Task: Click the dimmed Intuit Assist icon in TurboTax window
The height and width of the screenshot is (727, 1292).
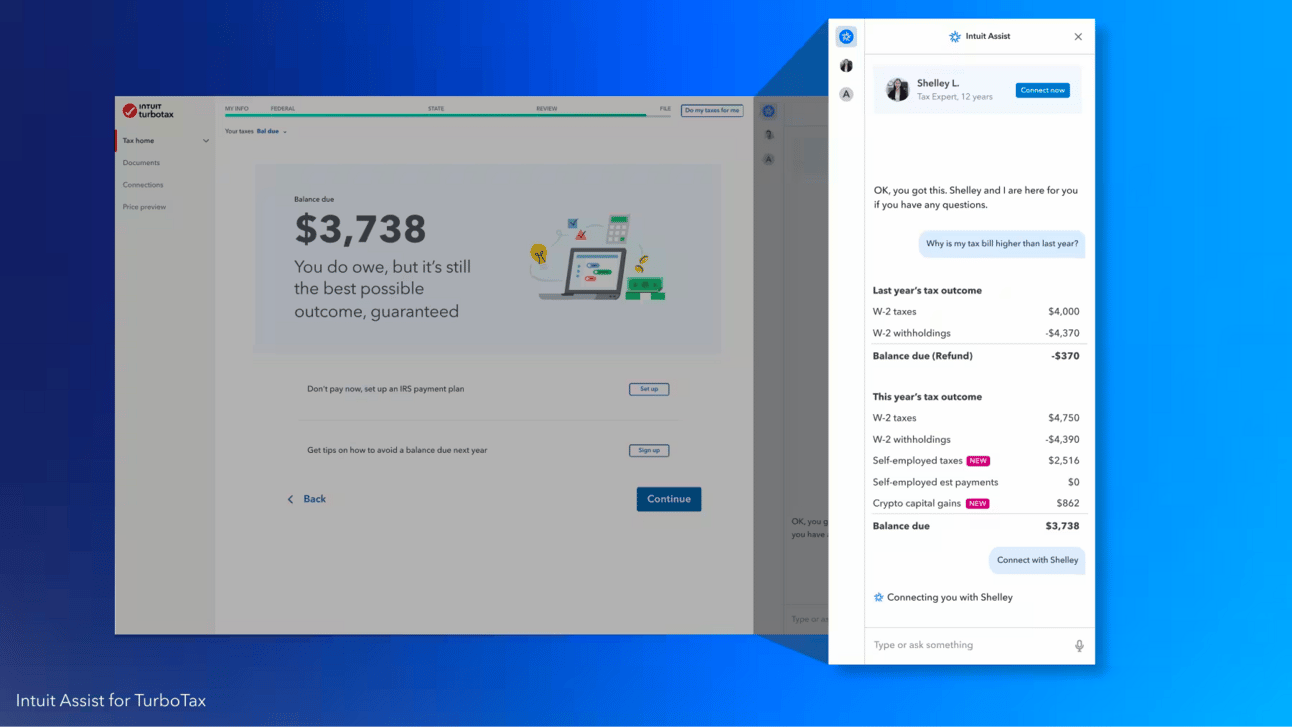Action: (x=768, y=111)
